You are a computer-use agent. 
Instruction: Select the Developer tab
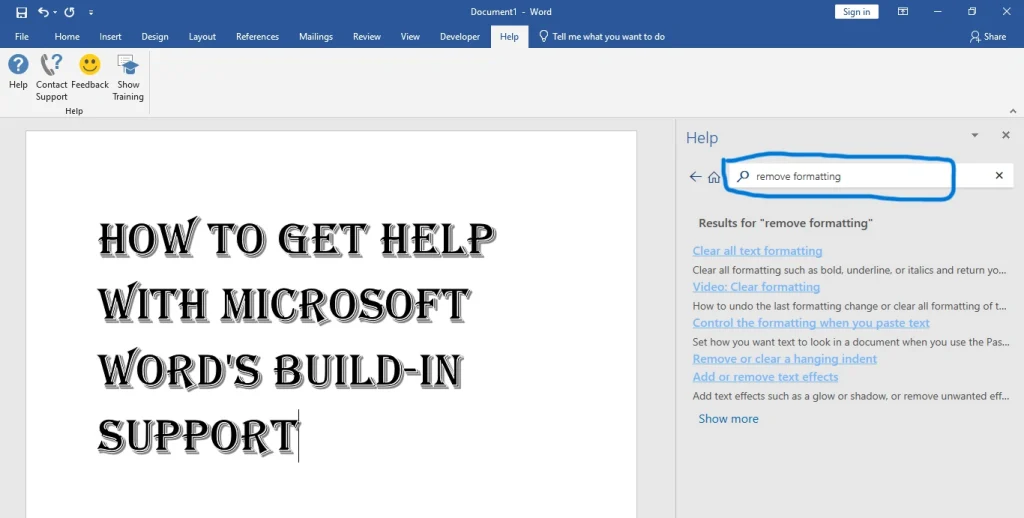tap(460, 37)
